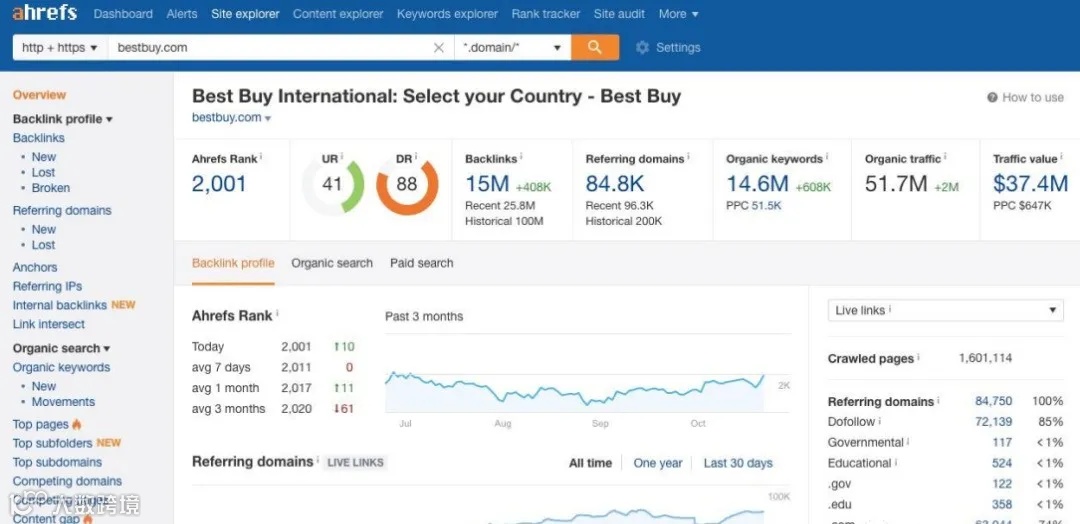
Task: Click the 84.8K referring domains value
Action: pos(615,184)
